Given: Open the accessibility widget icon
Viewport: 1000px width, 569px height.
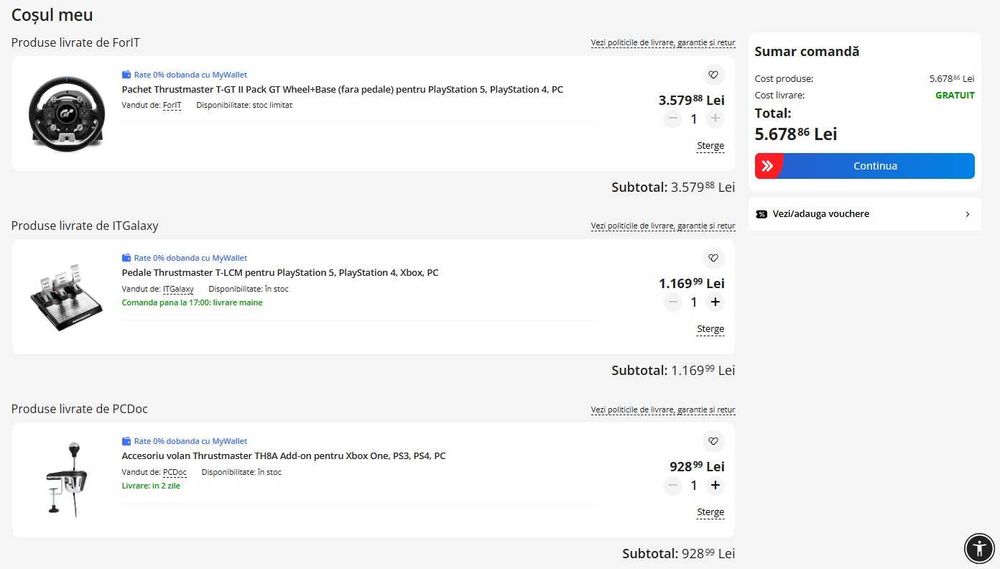Looking at the screenshot, I should [977, 547].
